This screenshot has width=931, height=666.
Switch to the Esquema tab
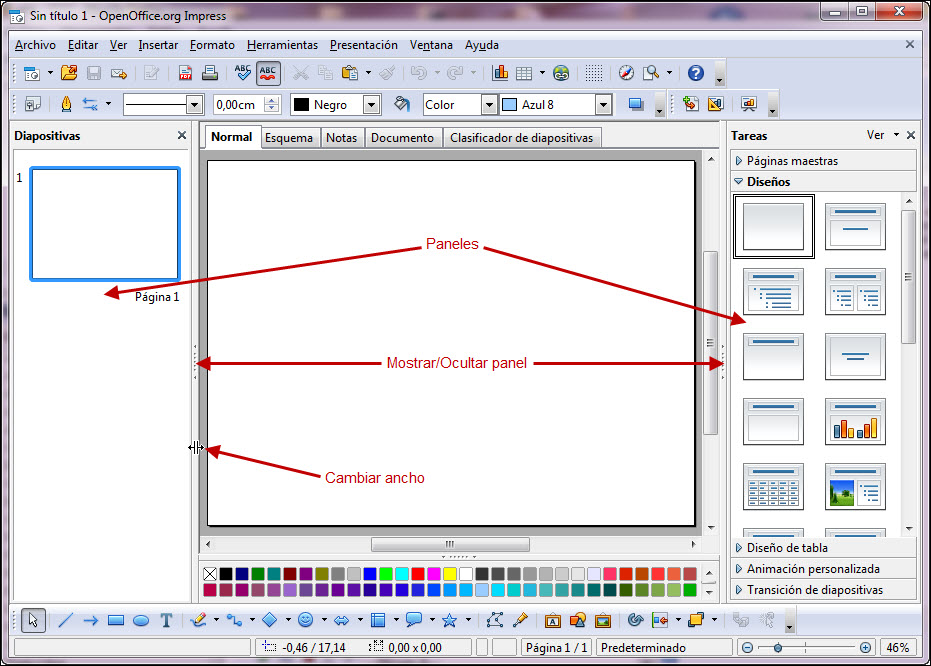[x=289, y=138]
